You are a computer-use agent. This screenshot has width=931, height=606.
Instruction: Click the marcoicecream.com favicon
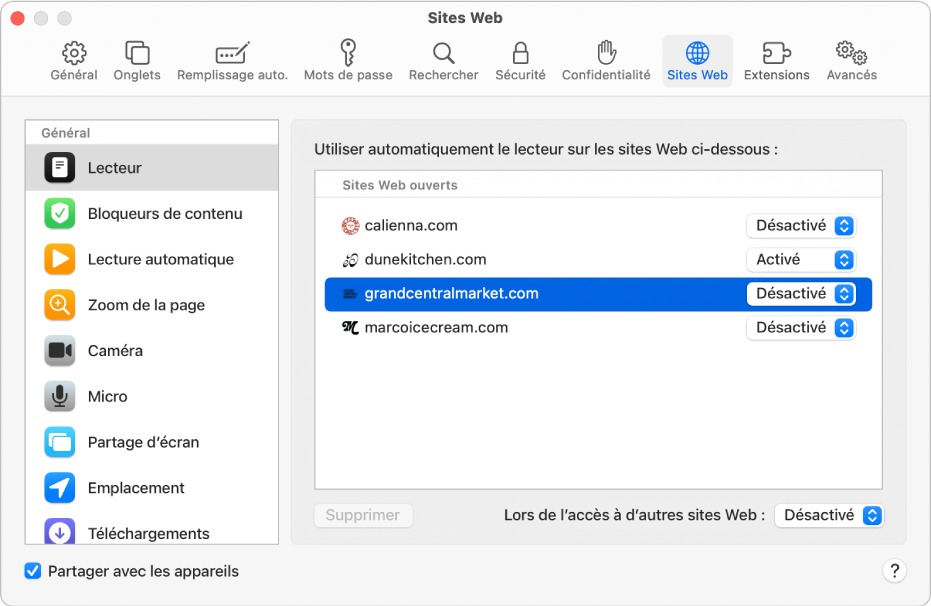(x=350, y=327)
